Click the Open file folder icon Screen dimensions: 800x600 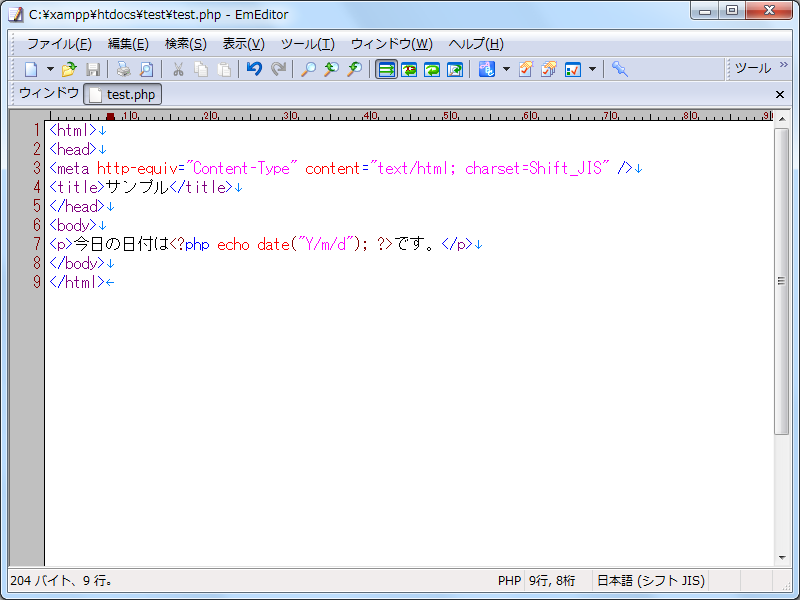click(69, 69)
